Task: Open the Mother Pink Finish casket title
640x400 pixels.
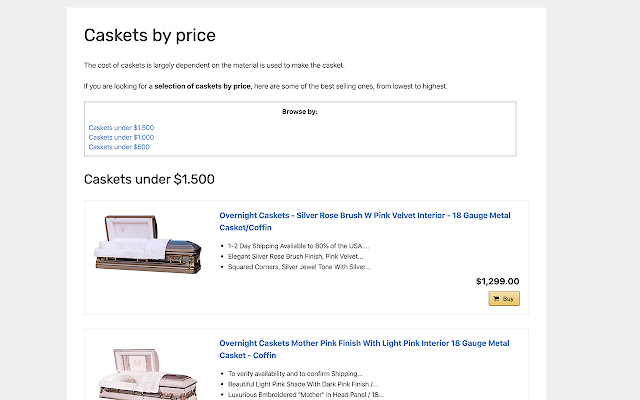Action: (x=364, y=349)
